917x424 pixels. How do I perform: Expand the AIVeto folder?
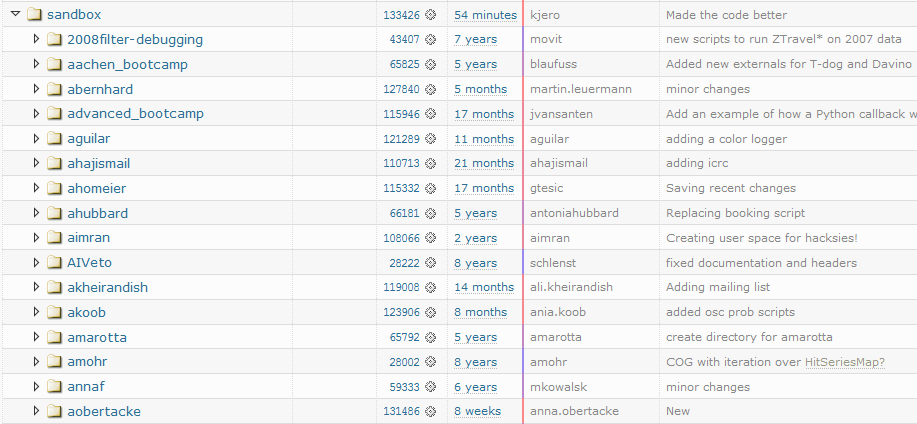36,263
